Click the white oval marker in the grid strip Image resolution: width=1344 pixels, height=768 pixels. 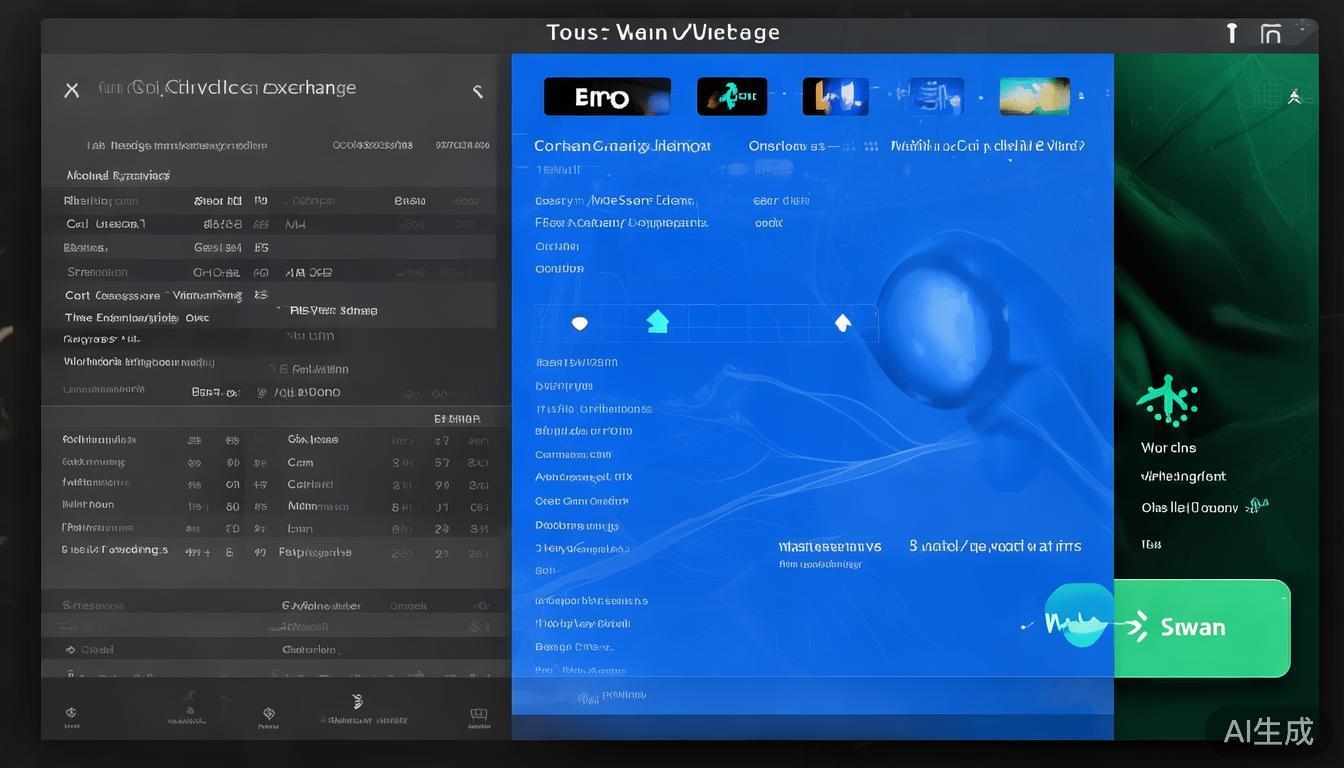579,323
